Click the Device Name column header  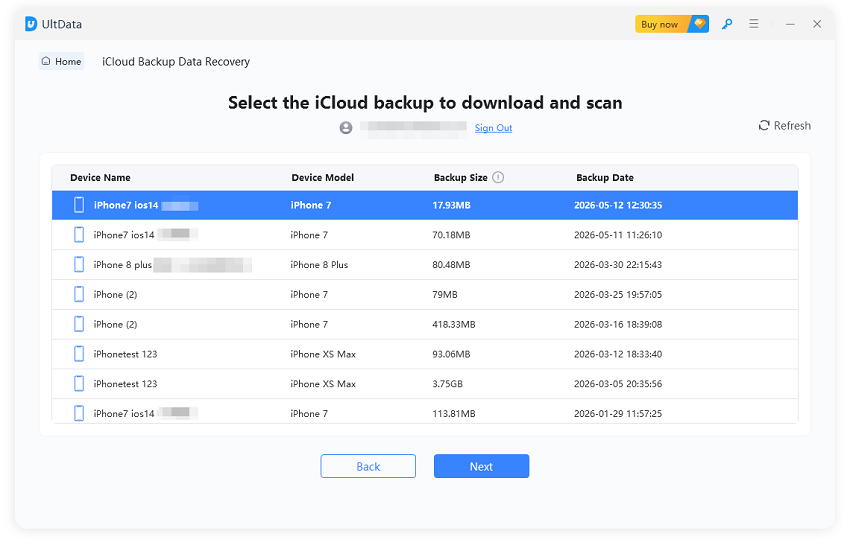(100, 177)
